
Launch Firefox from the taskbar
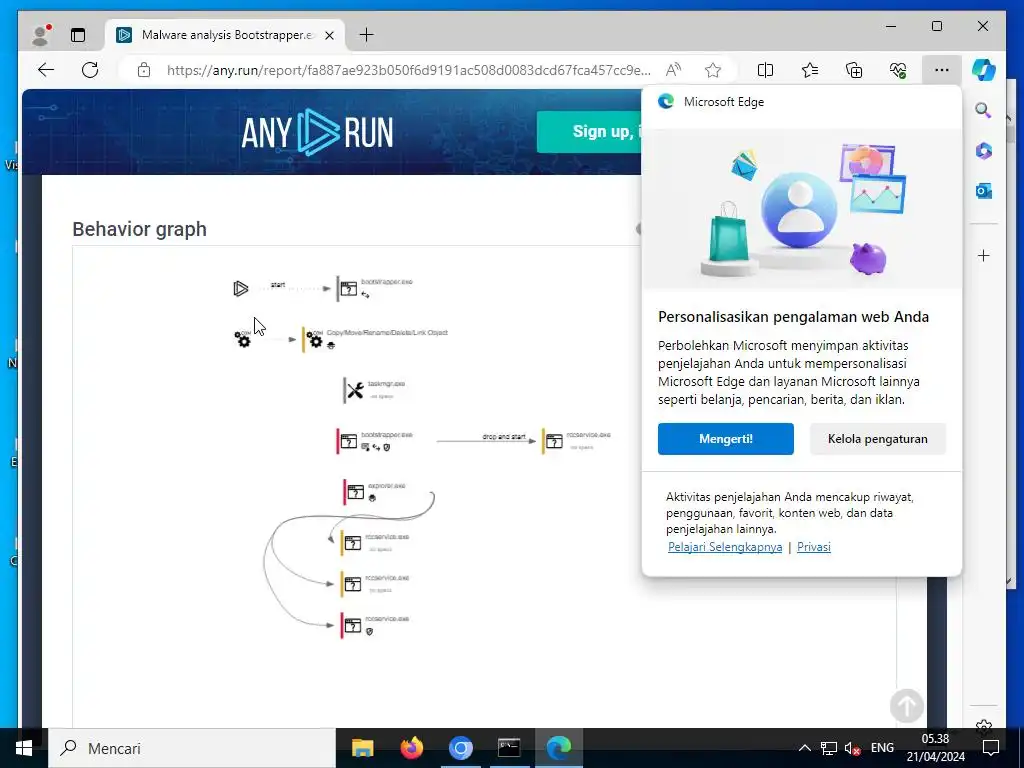click(x=411, y=748)
